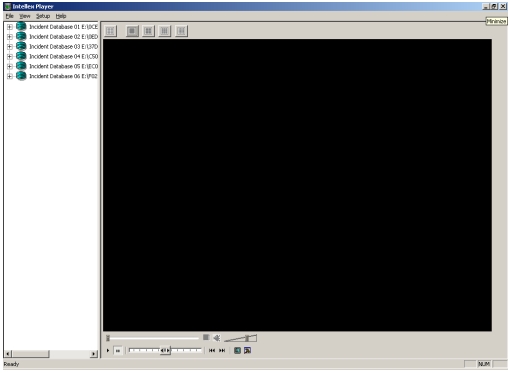Screen dimensions: 509x373
Task: Click the Incident Database 04 disk icon
Action: [21, 56]
